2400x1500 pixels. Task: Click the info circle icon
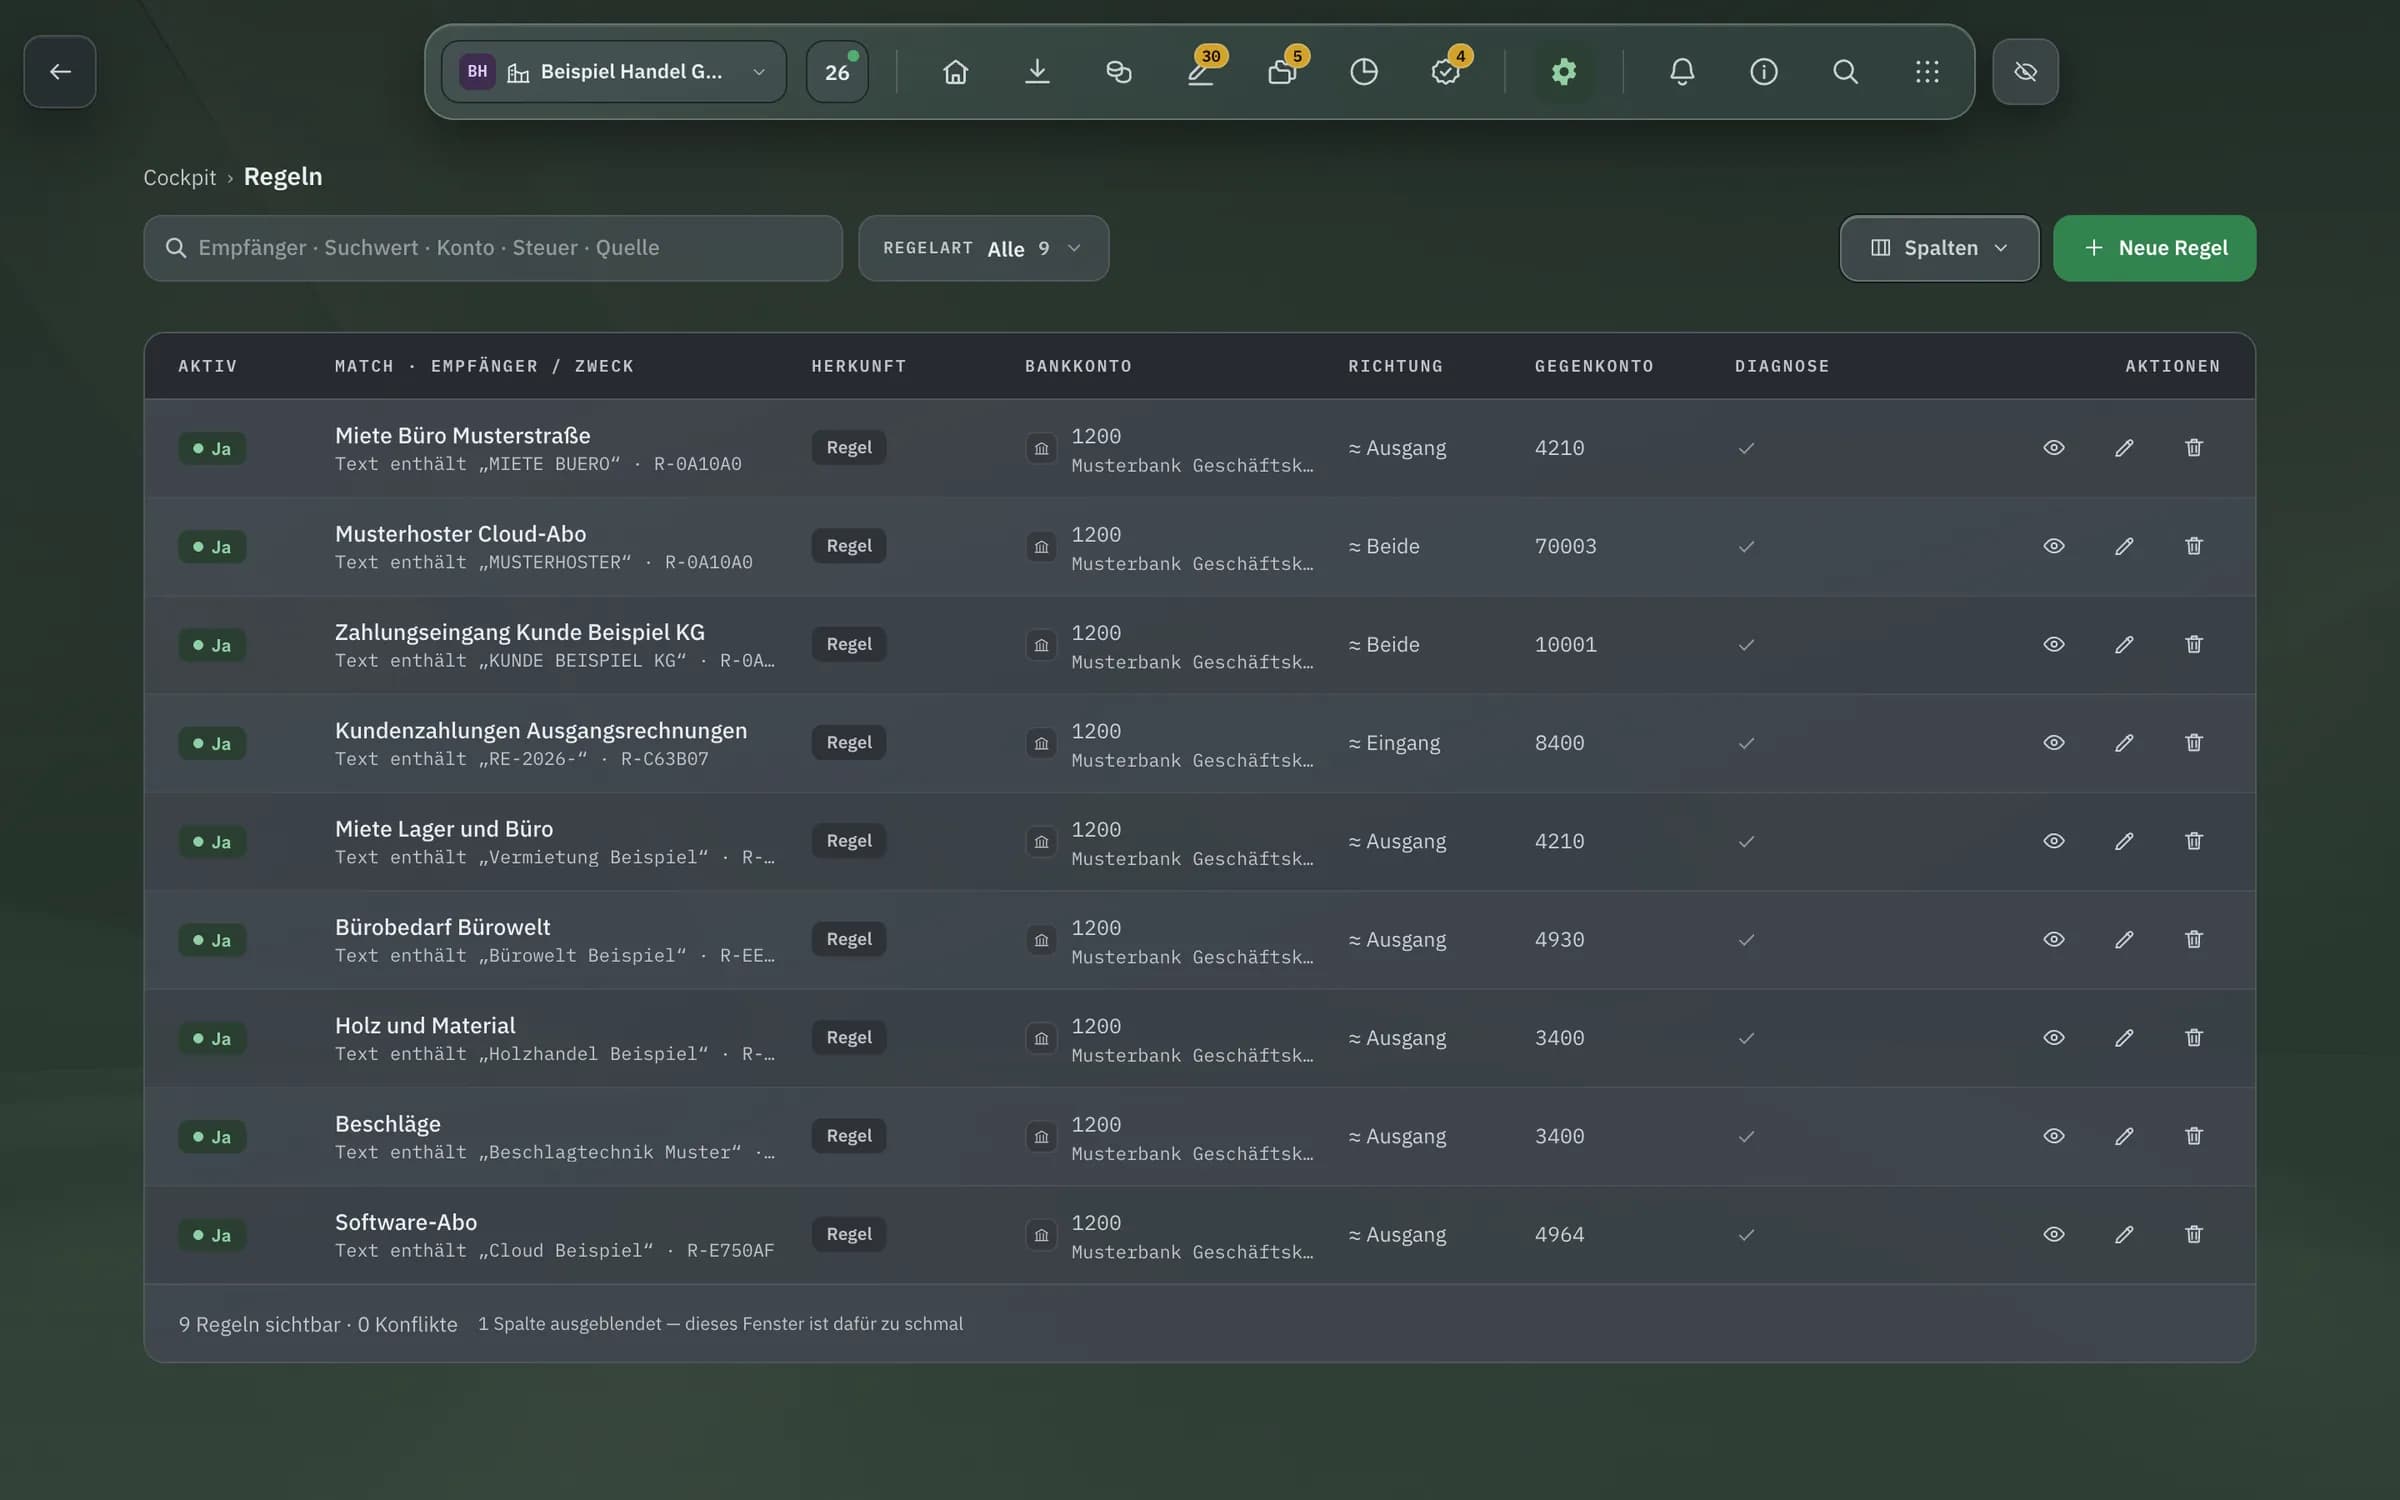1763,72
